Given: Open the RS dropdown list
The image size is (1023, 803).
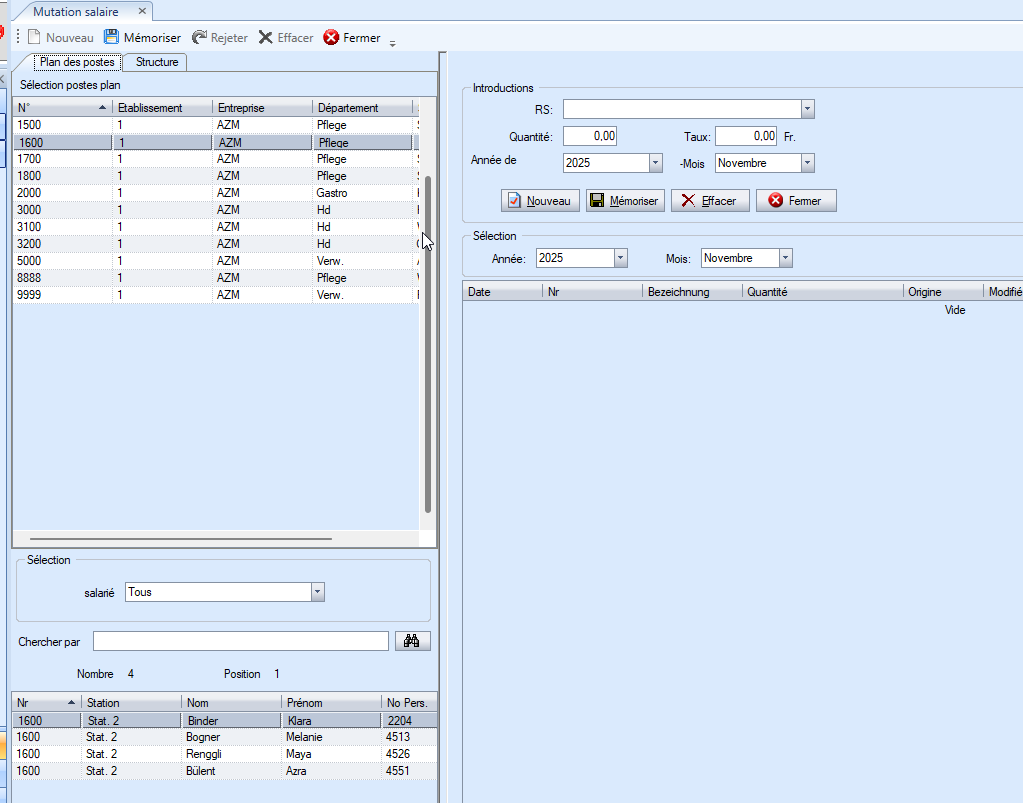Looking at the screenshot, I should click(x=807, y=109).
